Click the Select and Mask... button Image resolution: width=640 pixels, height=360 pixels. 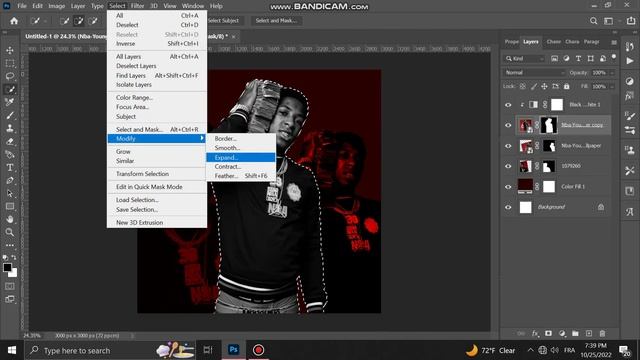click(x=276, y=20)
